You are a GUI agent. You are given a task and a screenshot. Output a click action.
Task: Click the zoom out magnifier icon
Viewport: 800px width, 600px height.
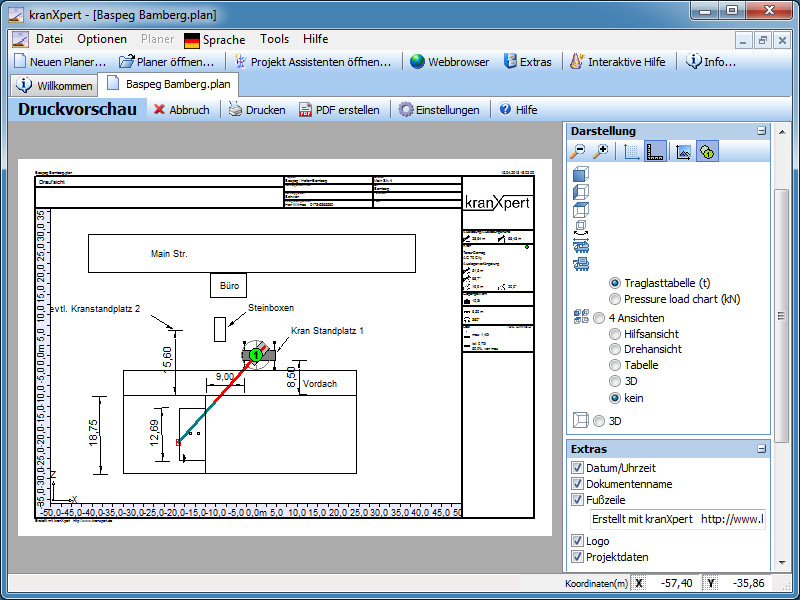point(578,152)
